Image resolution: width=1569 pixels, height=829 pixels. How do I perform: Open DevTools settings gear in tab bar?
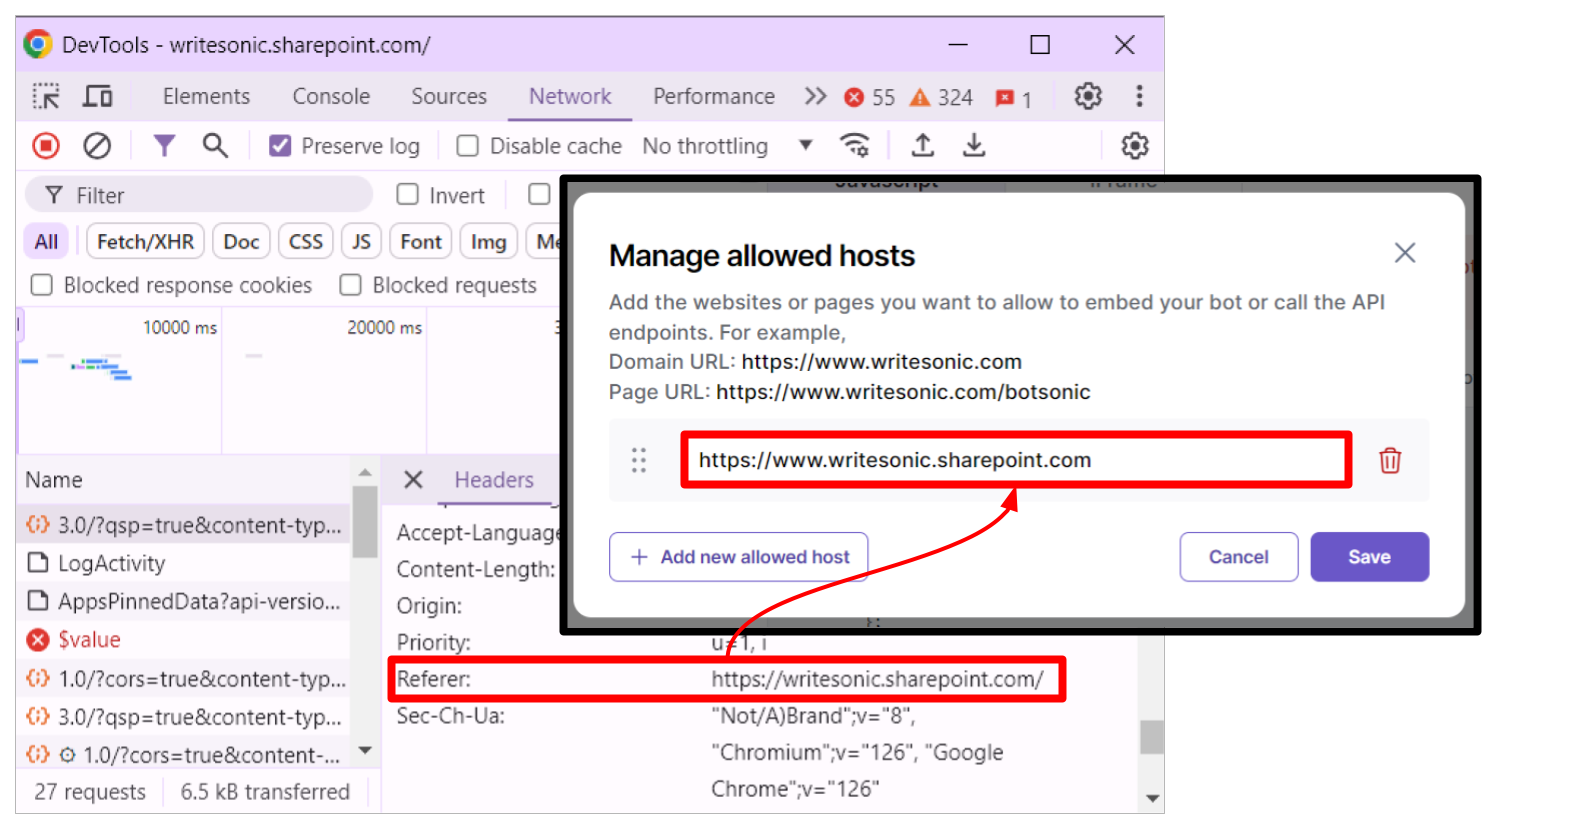click(x=1088, y=96)
